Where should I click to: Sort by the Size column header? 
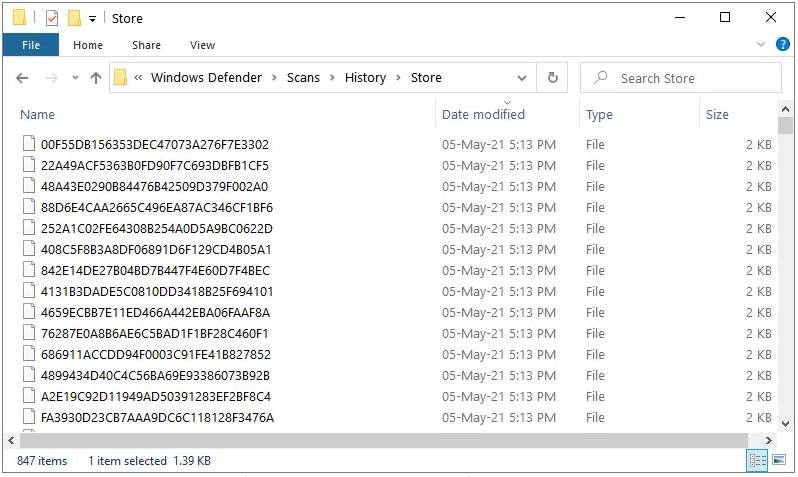(717, 115)
